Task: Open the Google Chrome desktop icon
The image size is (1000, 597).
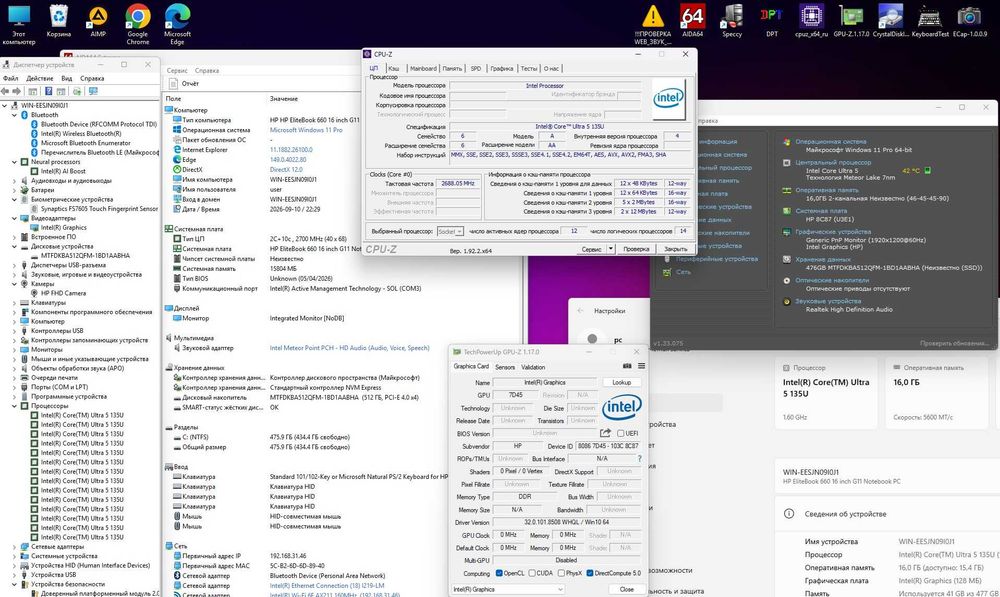Action: pyautogui.click(x=138, y=24)
